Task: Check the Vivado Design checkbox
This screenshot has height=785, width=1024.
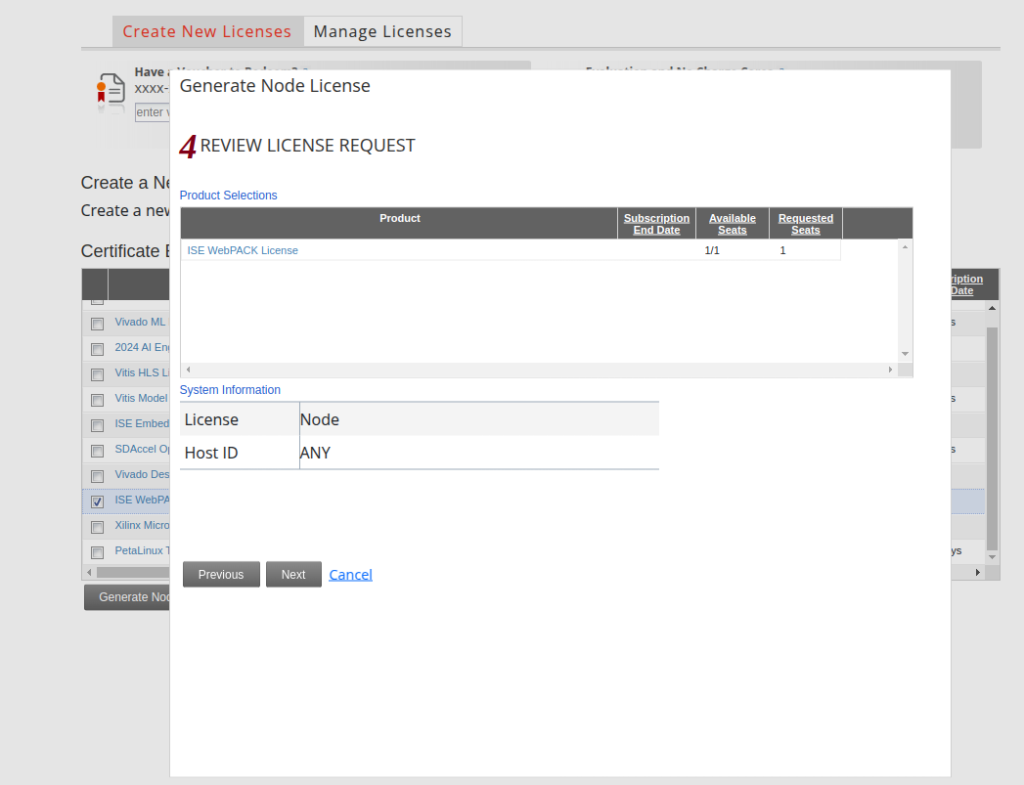Action: (97, 476)
